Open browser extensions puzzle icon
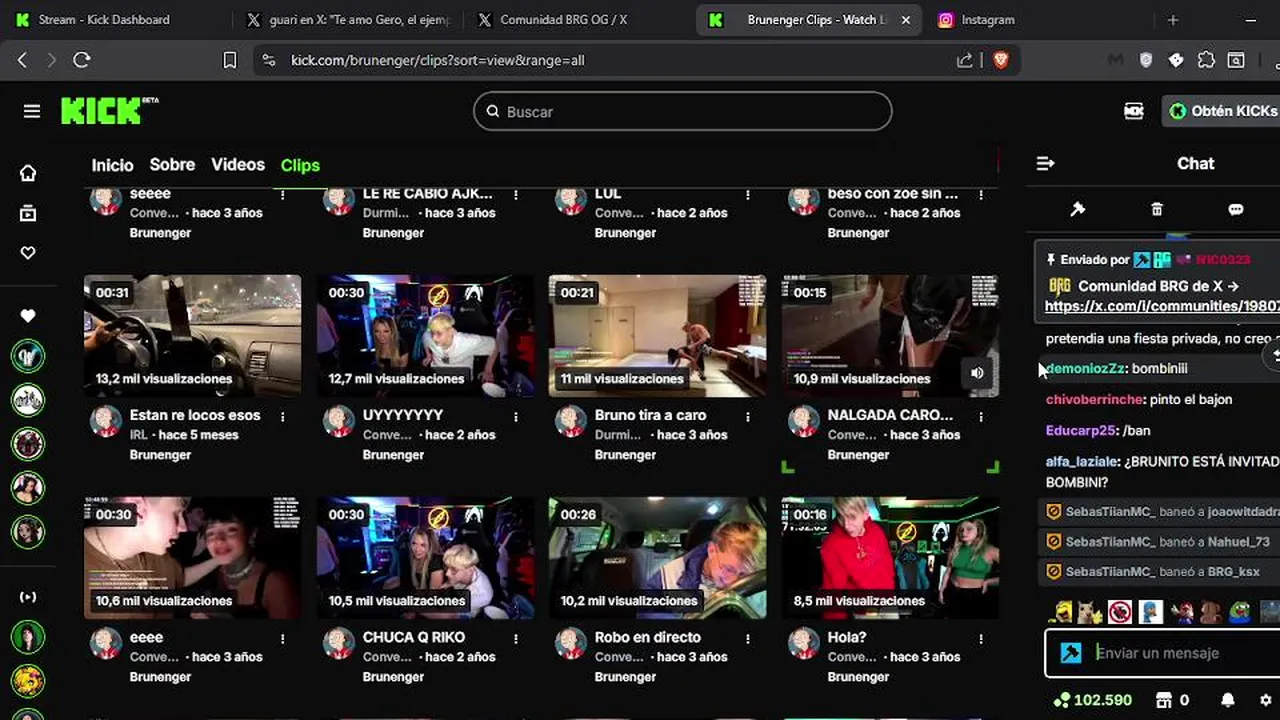The height and width of the screenshot is (720, 1280). [x=1206, y=60]
